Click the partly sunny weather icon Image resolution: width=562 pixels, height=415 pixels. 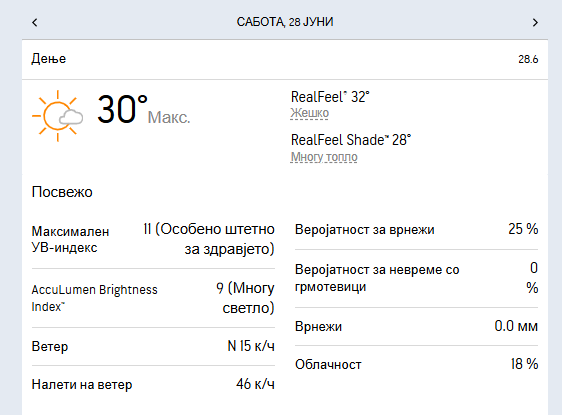click(x=57, y=116)
